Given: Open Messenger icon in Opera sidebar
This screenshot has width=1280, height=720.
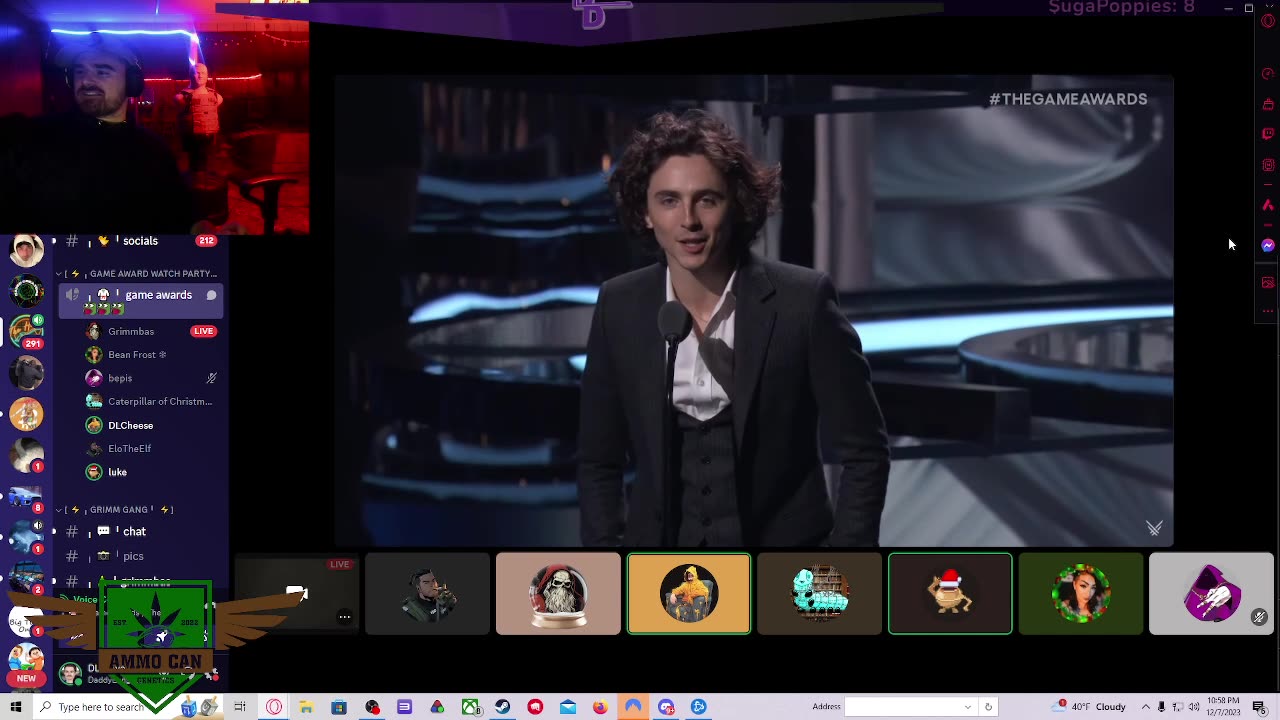Looking at the screenshot, I should pyautogui.click(x=1268, y=245).
